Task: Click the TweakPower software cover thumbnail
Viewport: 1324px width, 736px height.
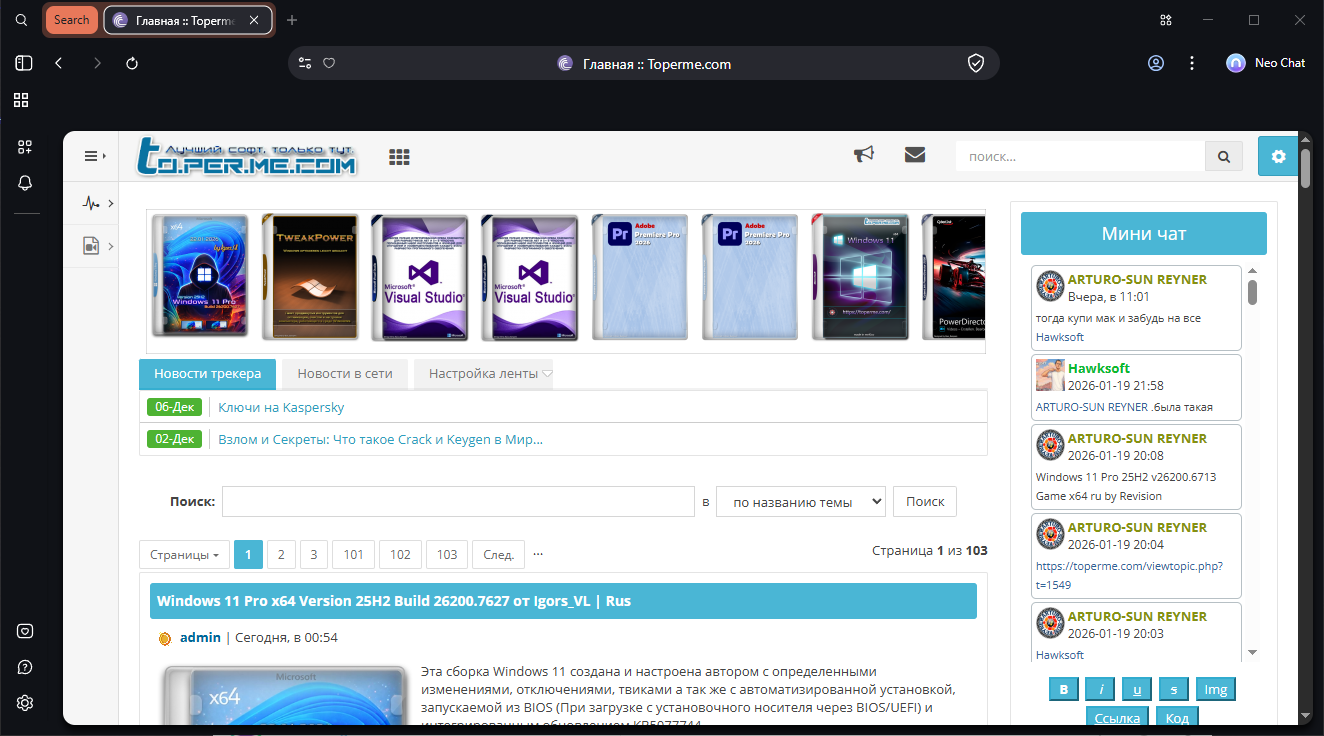Action: pos(310,276)
